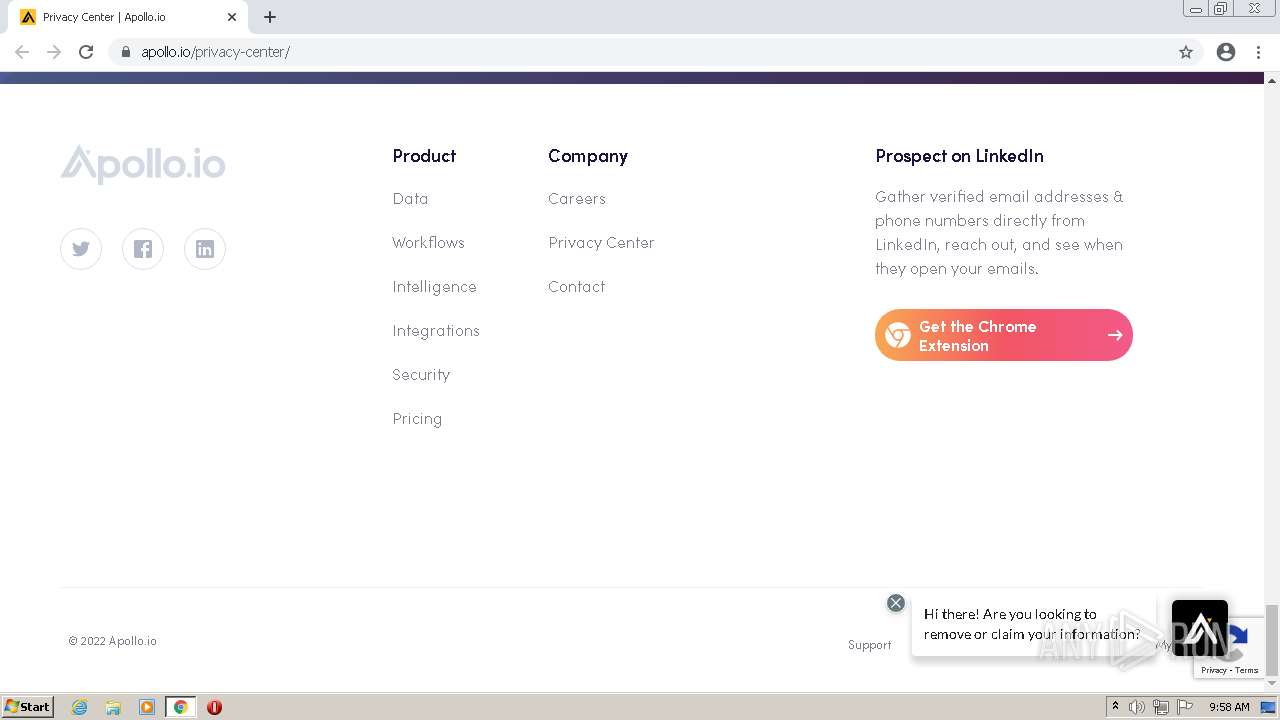Open Apollo.io Twitter profile icon
Viewport: 1280px width, 720px height.
tap(81, 249)
